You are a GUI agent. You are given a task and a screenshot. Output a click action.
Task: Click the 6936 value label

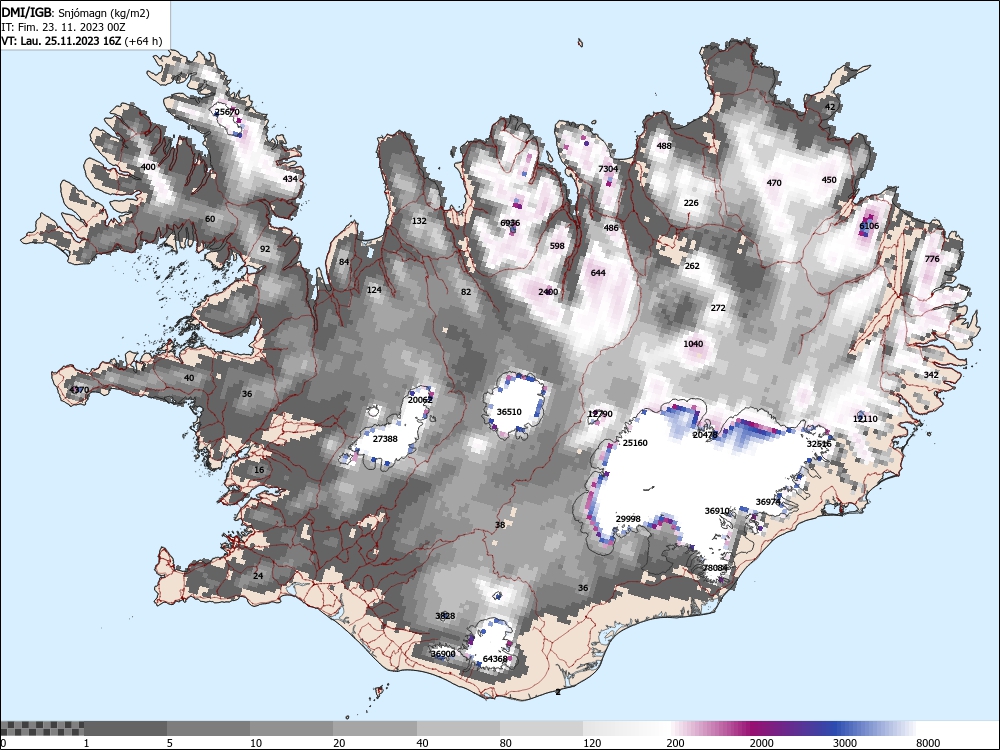[510, 223]
